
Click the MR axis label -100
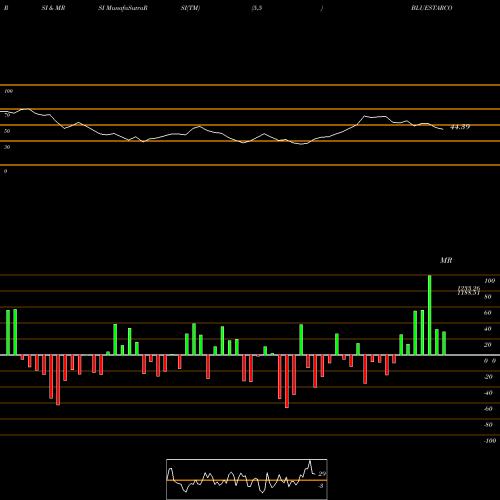[489, 441]
